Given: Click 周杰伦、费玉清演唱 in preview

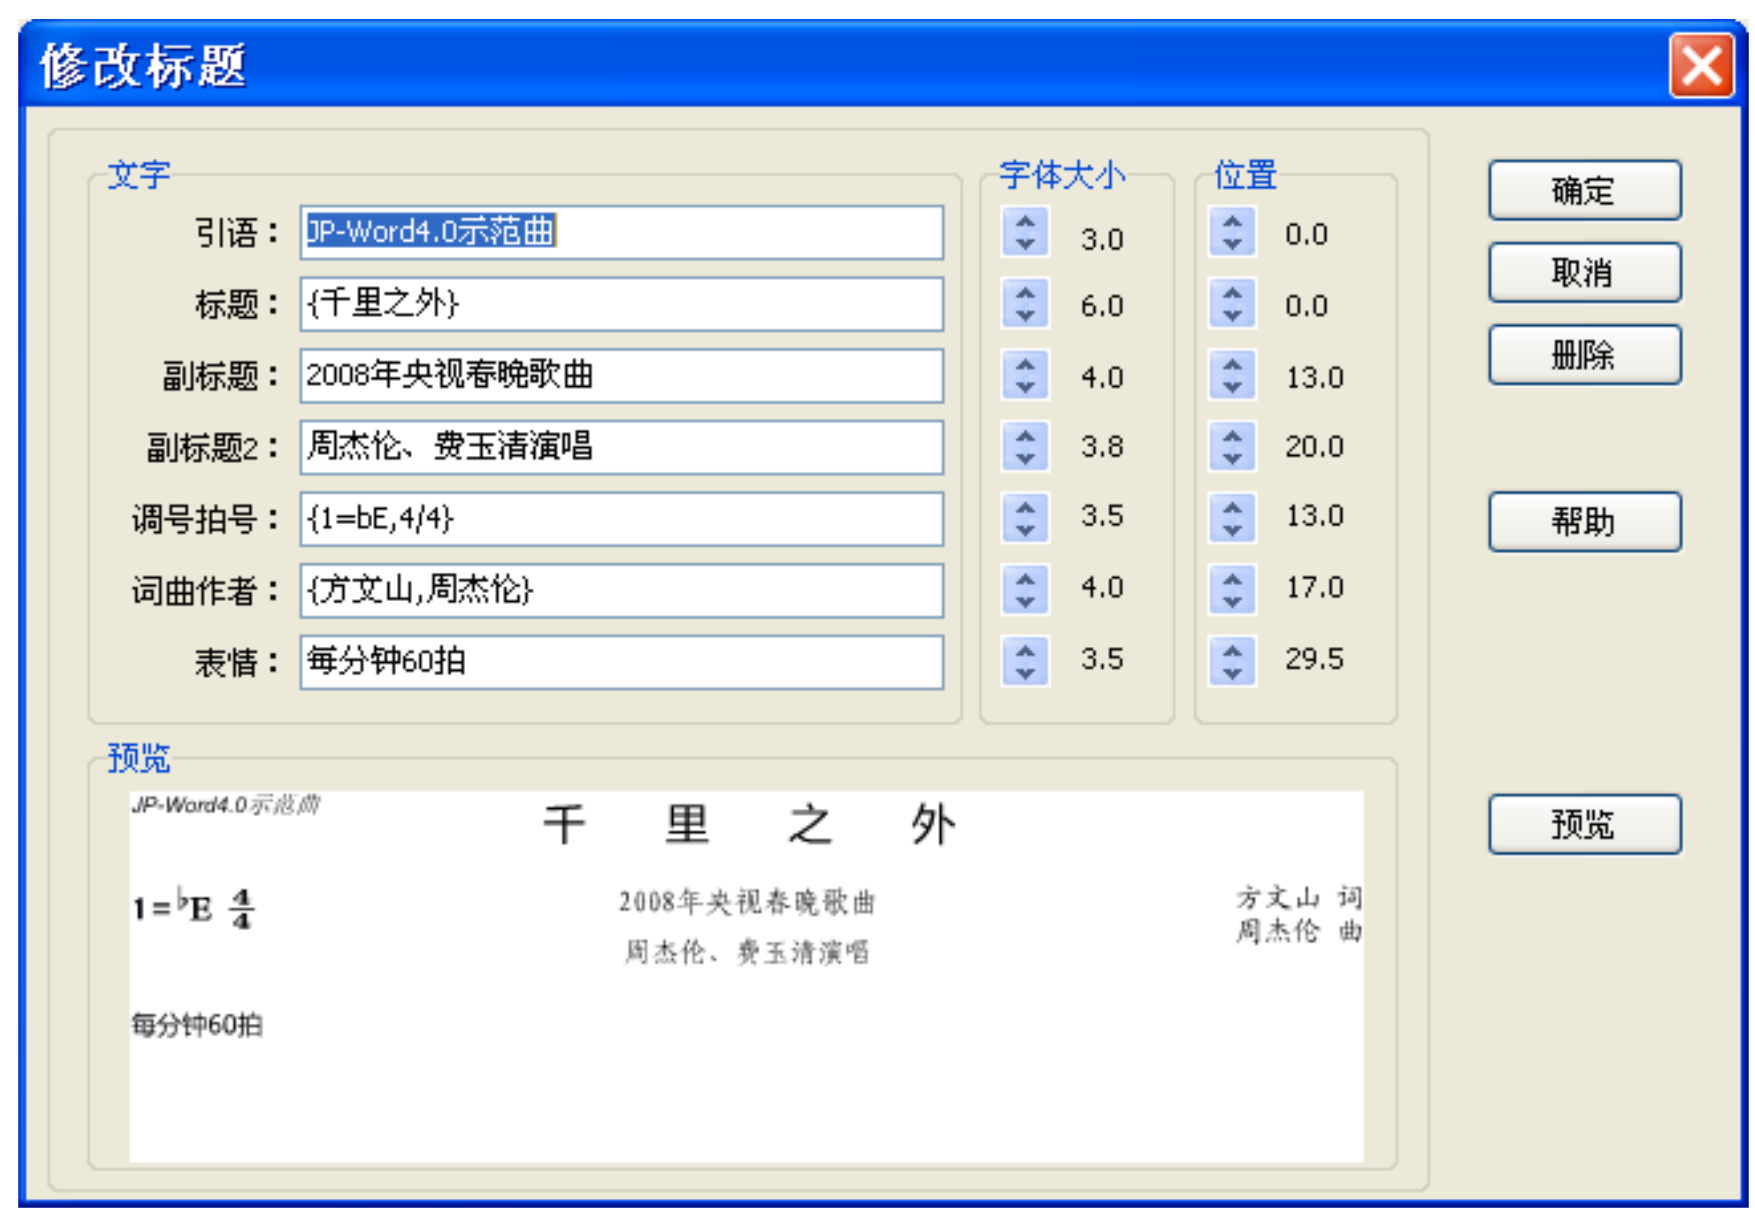Looking at the screenshot, I should (x=747, y=952).
